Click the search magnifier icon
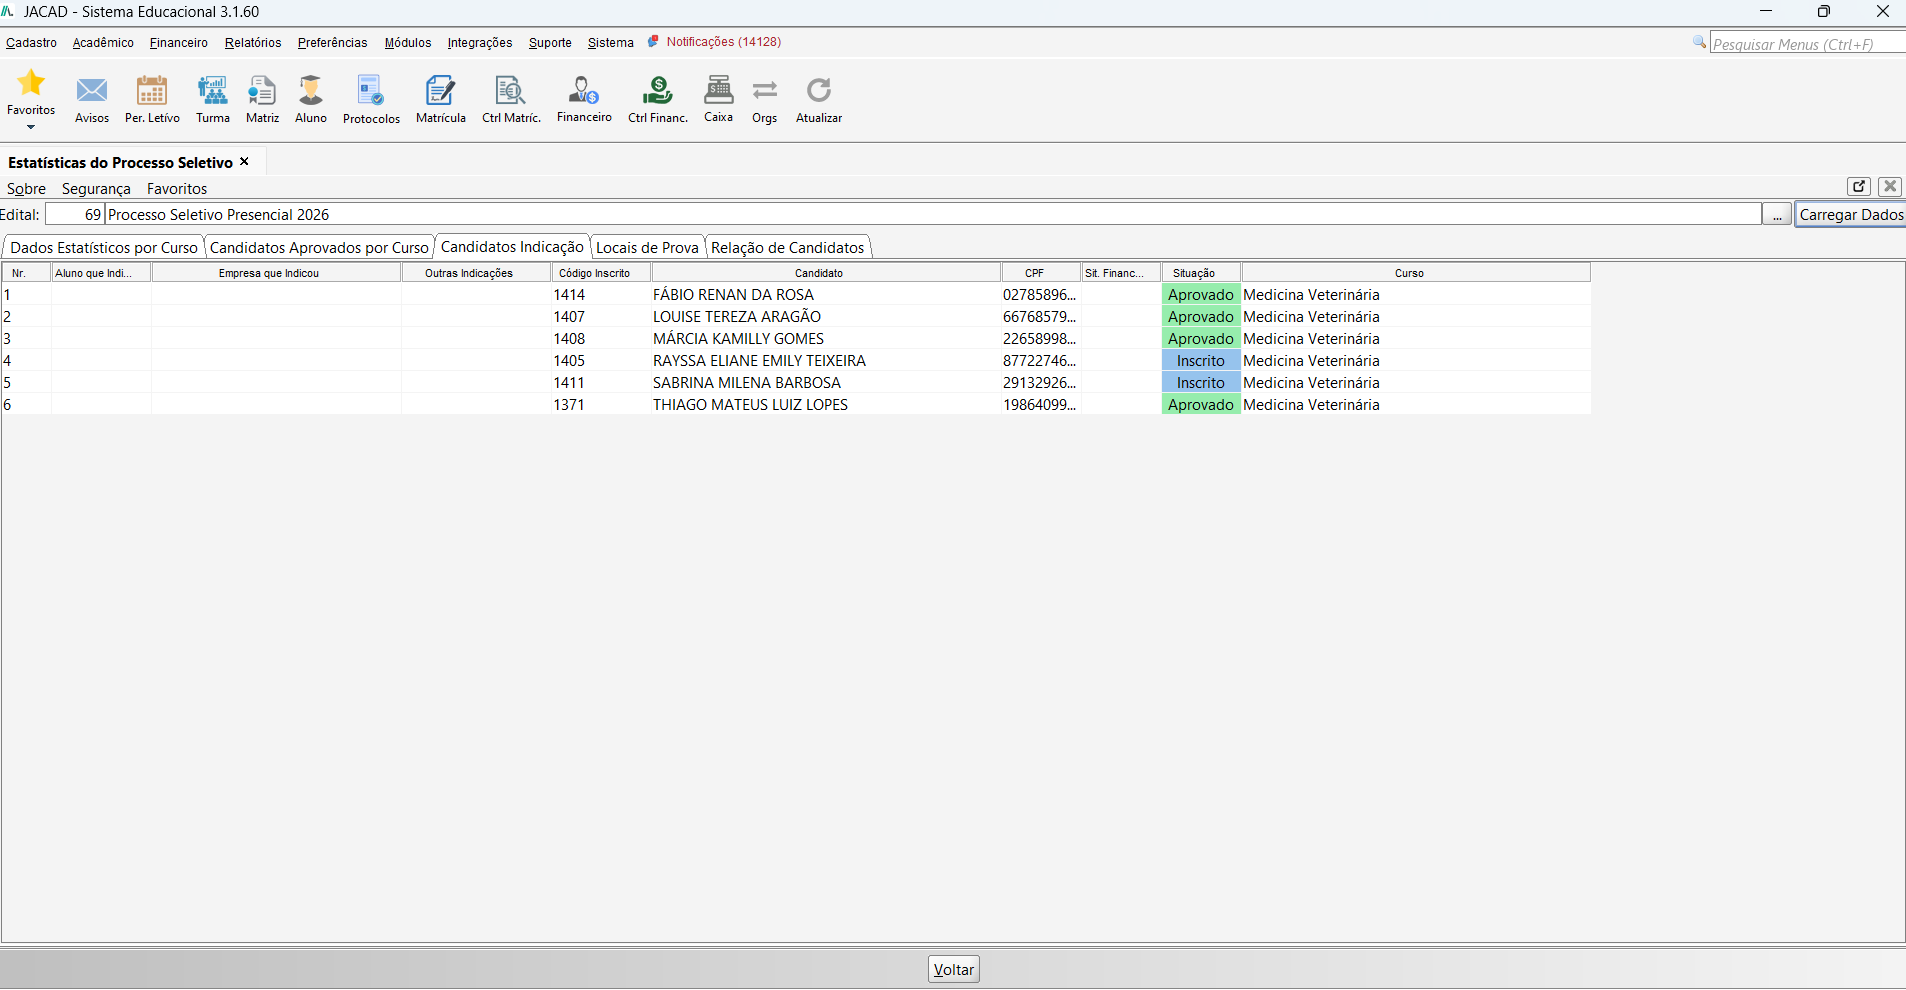The width and height of the screenshot is (1906, 990). coord(1699,42)
